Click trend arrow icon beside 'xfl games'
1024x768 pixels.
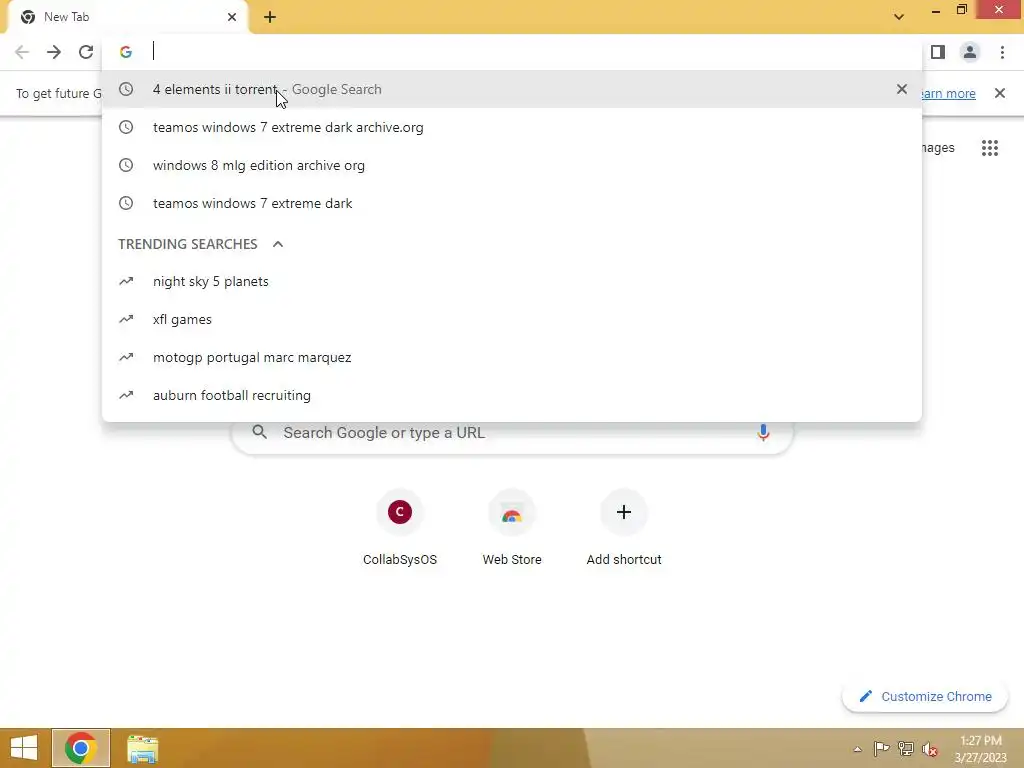pos(125,319)
